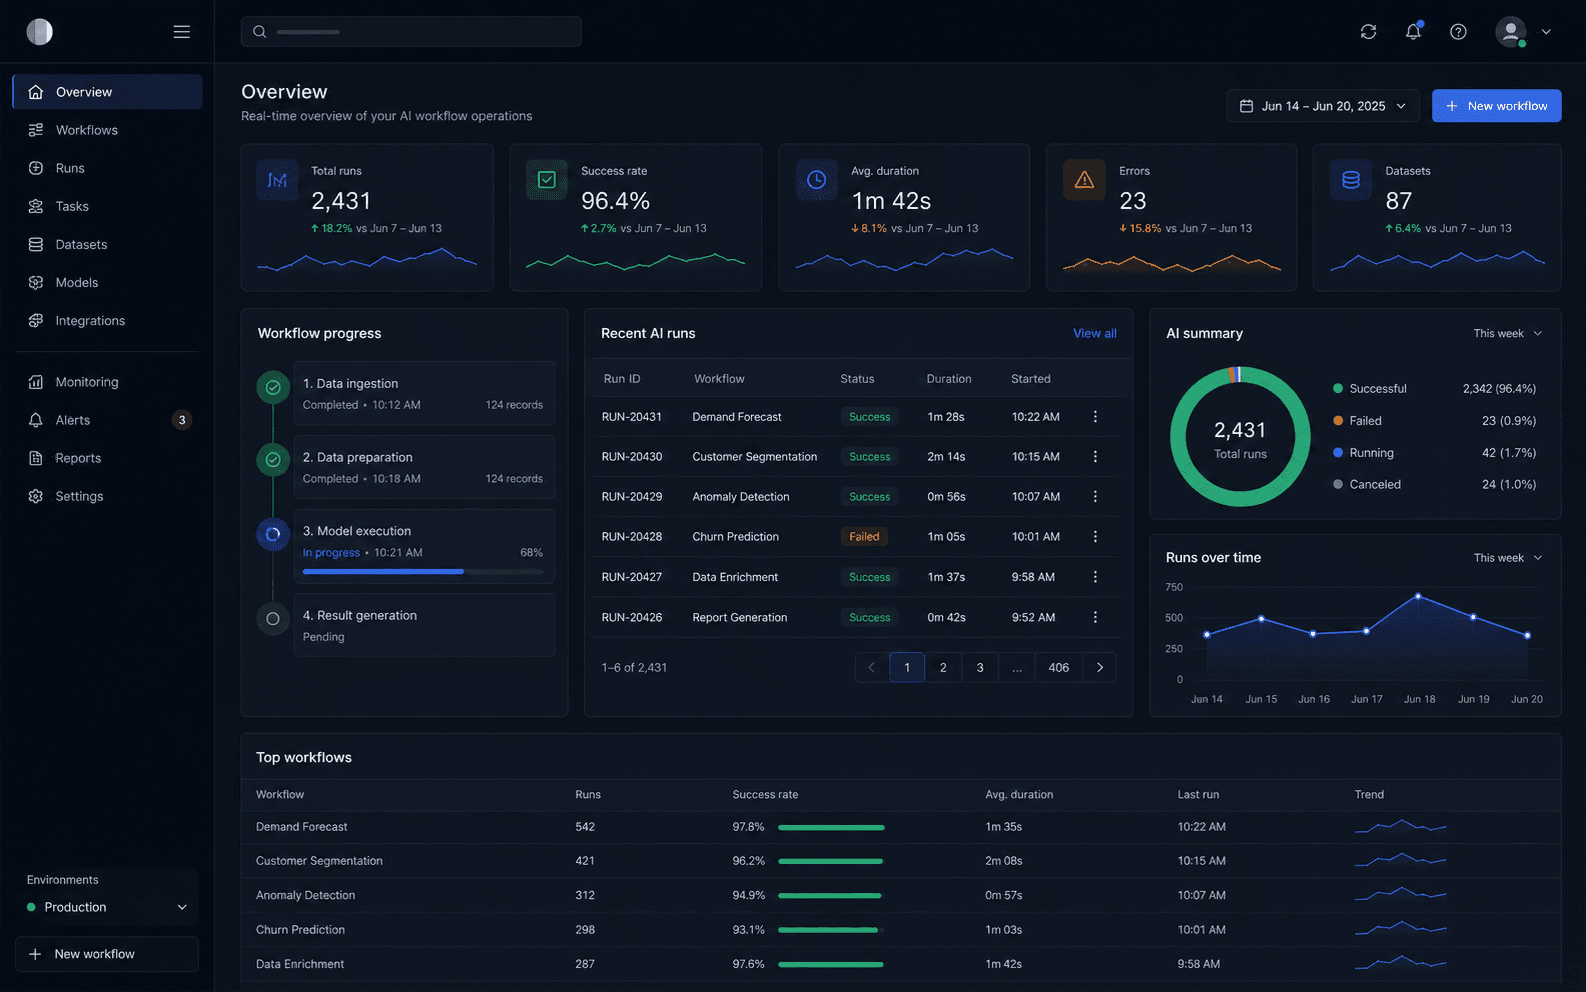The width and height of the screenshot is (1586, 992).
Task: Click Customer Segmentation in Top workflows
Action: tap(319, 861)
